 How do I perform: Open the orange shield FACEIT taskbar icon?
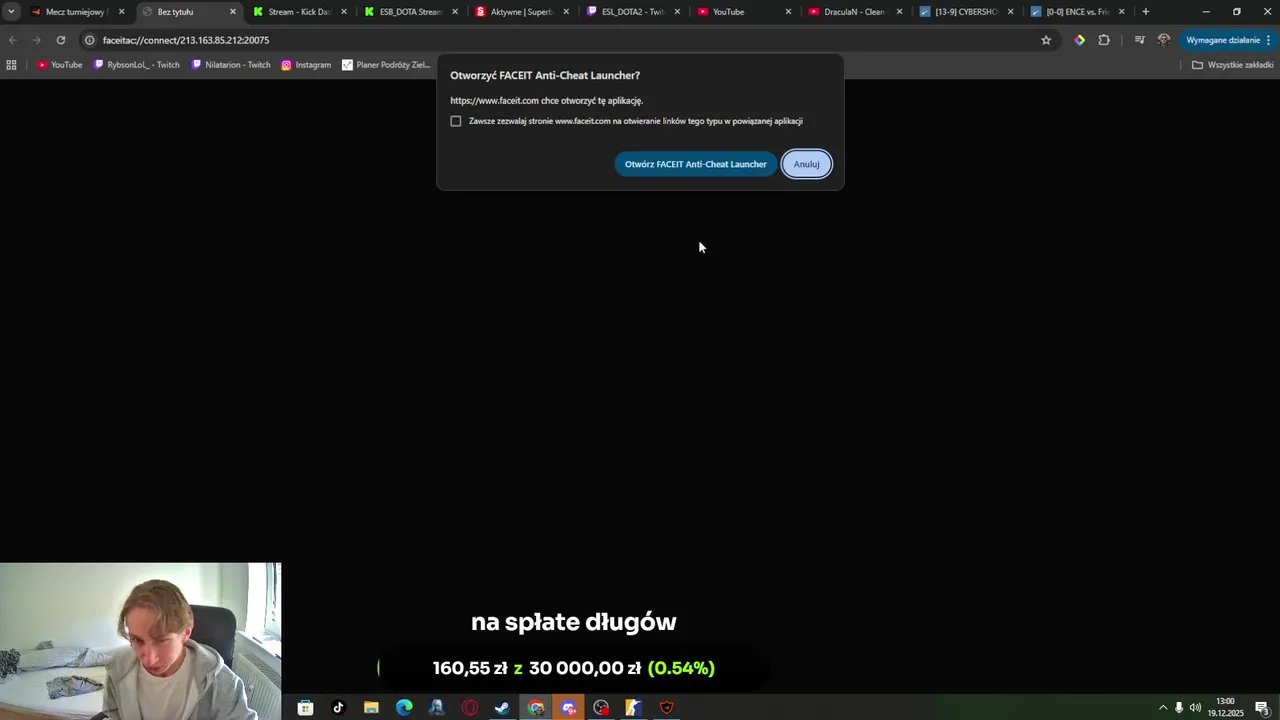[x=667, y=708]
